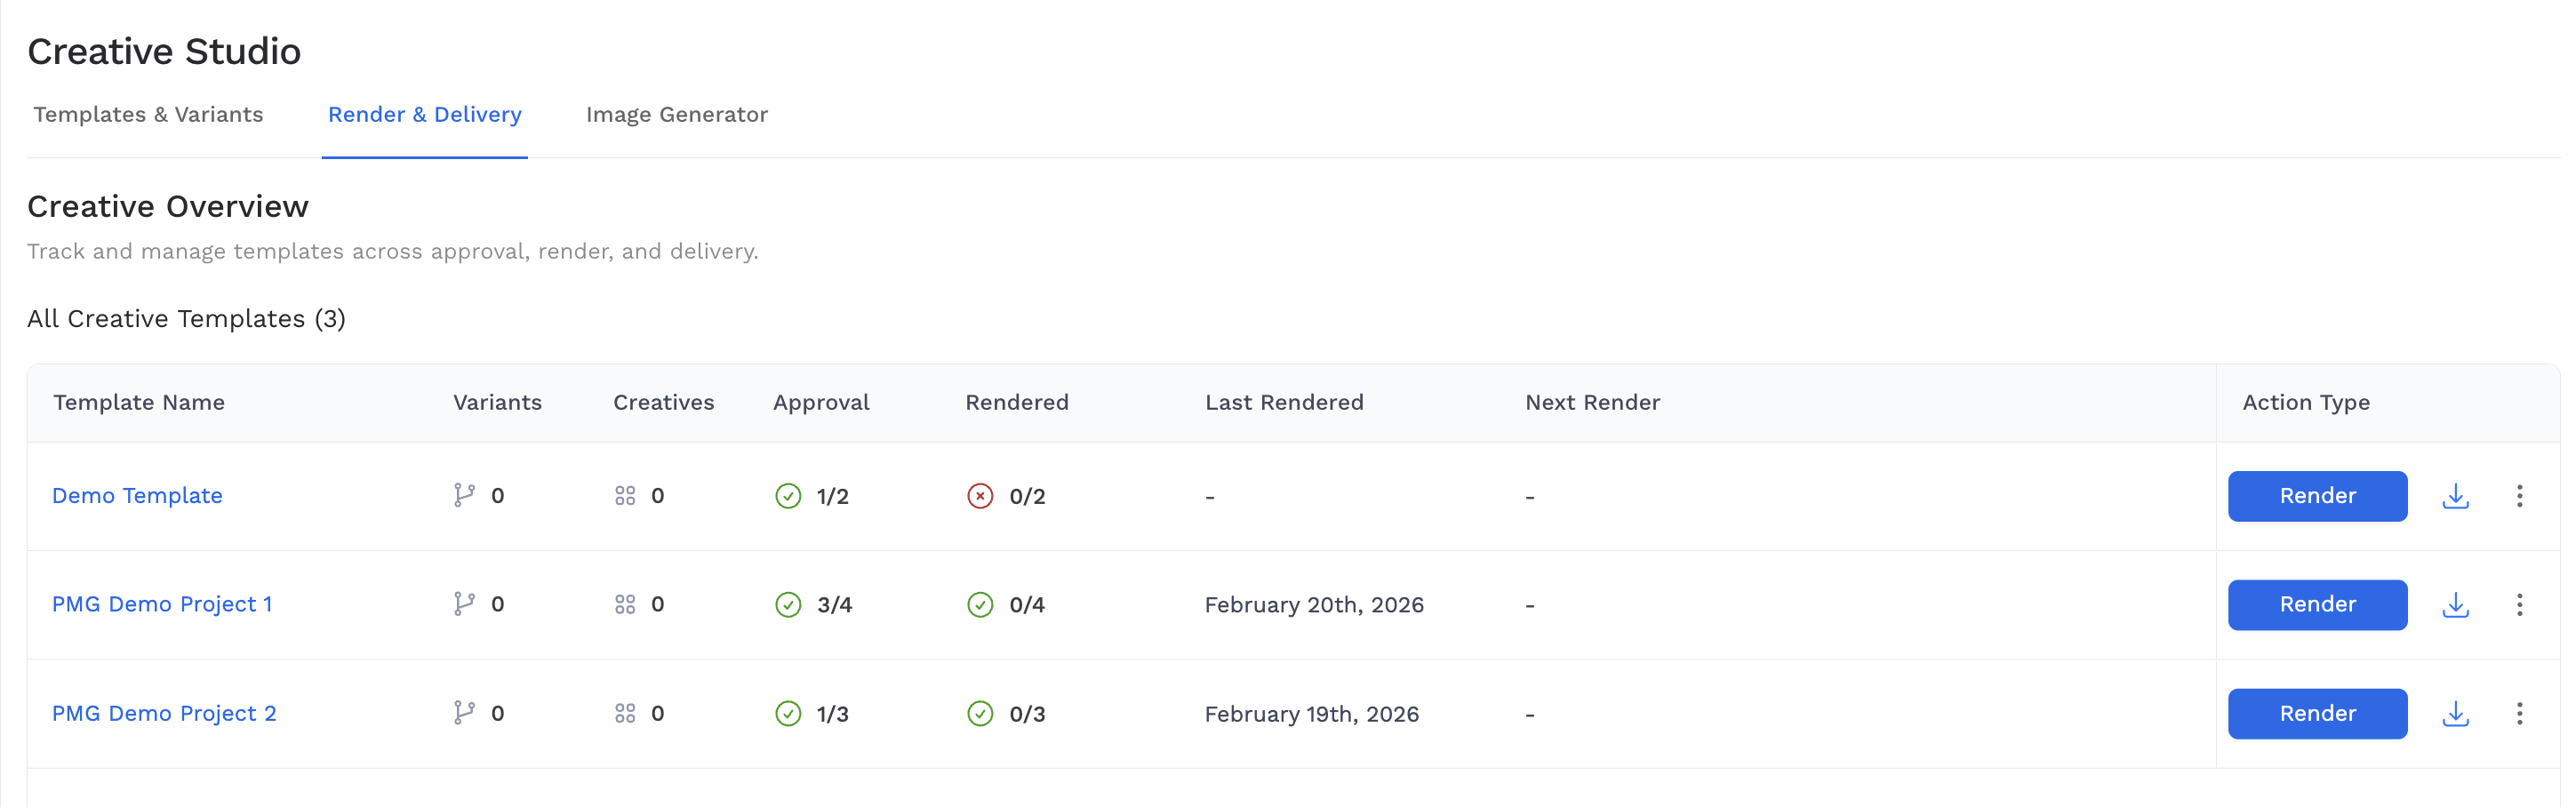
Task: Click the green rendered check for PMG Demo Project 1
Action: [x=980, y=604]
